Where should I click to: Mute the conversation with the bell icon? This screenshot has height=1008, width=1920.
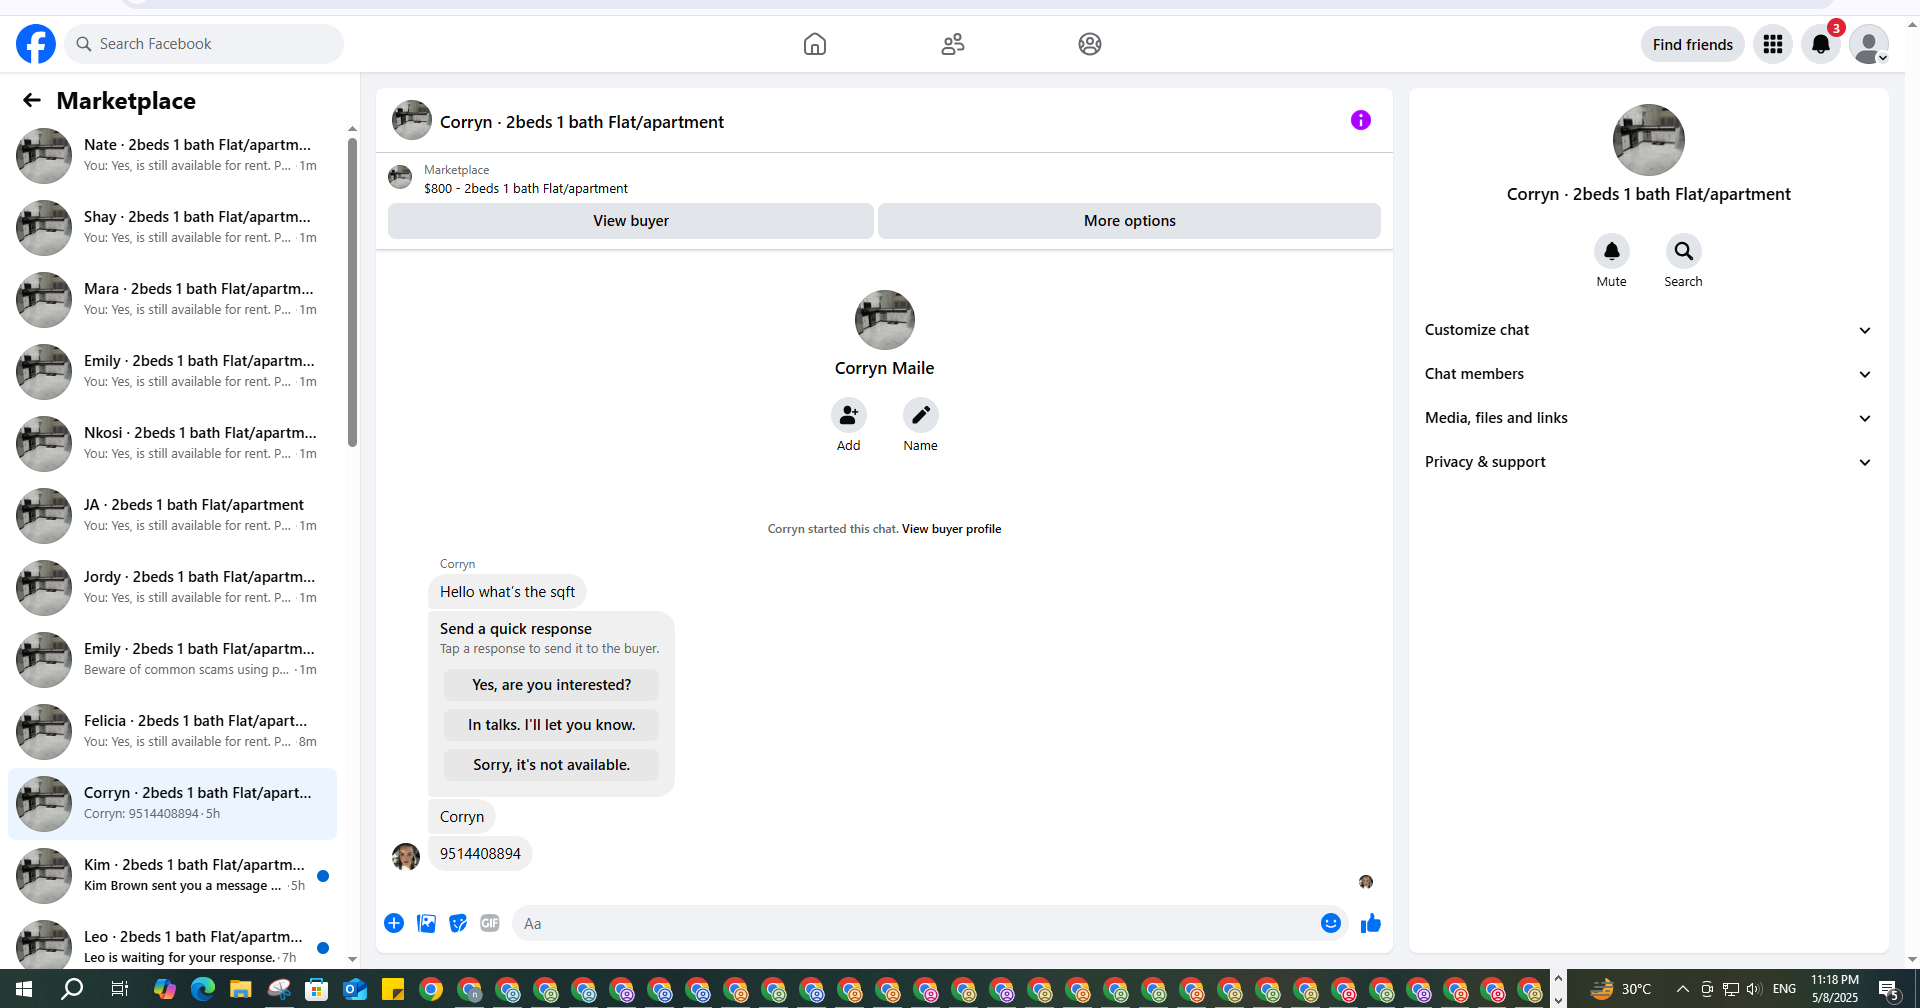1612,251
